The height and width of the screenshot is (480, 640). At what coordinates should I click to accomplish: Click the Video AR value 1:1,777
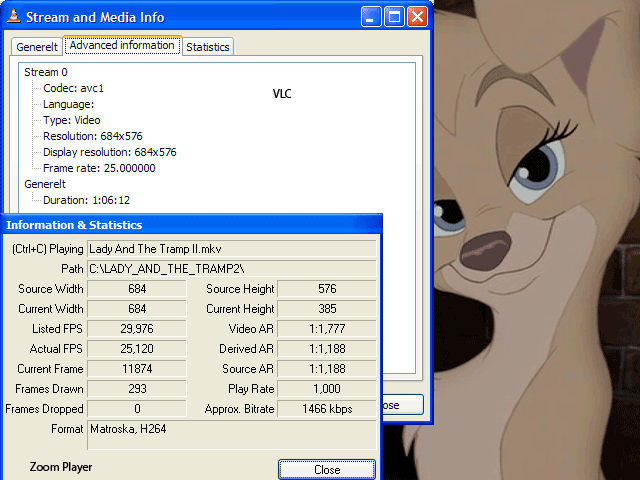[327, 329]
